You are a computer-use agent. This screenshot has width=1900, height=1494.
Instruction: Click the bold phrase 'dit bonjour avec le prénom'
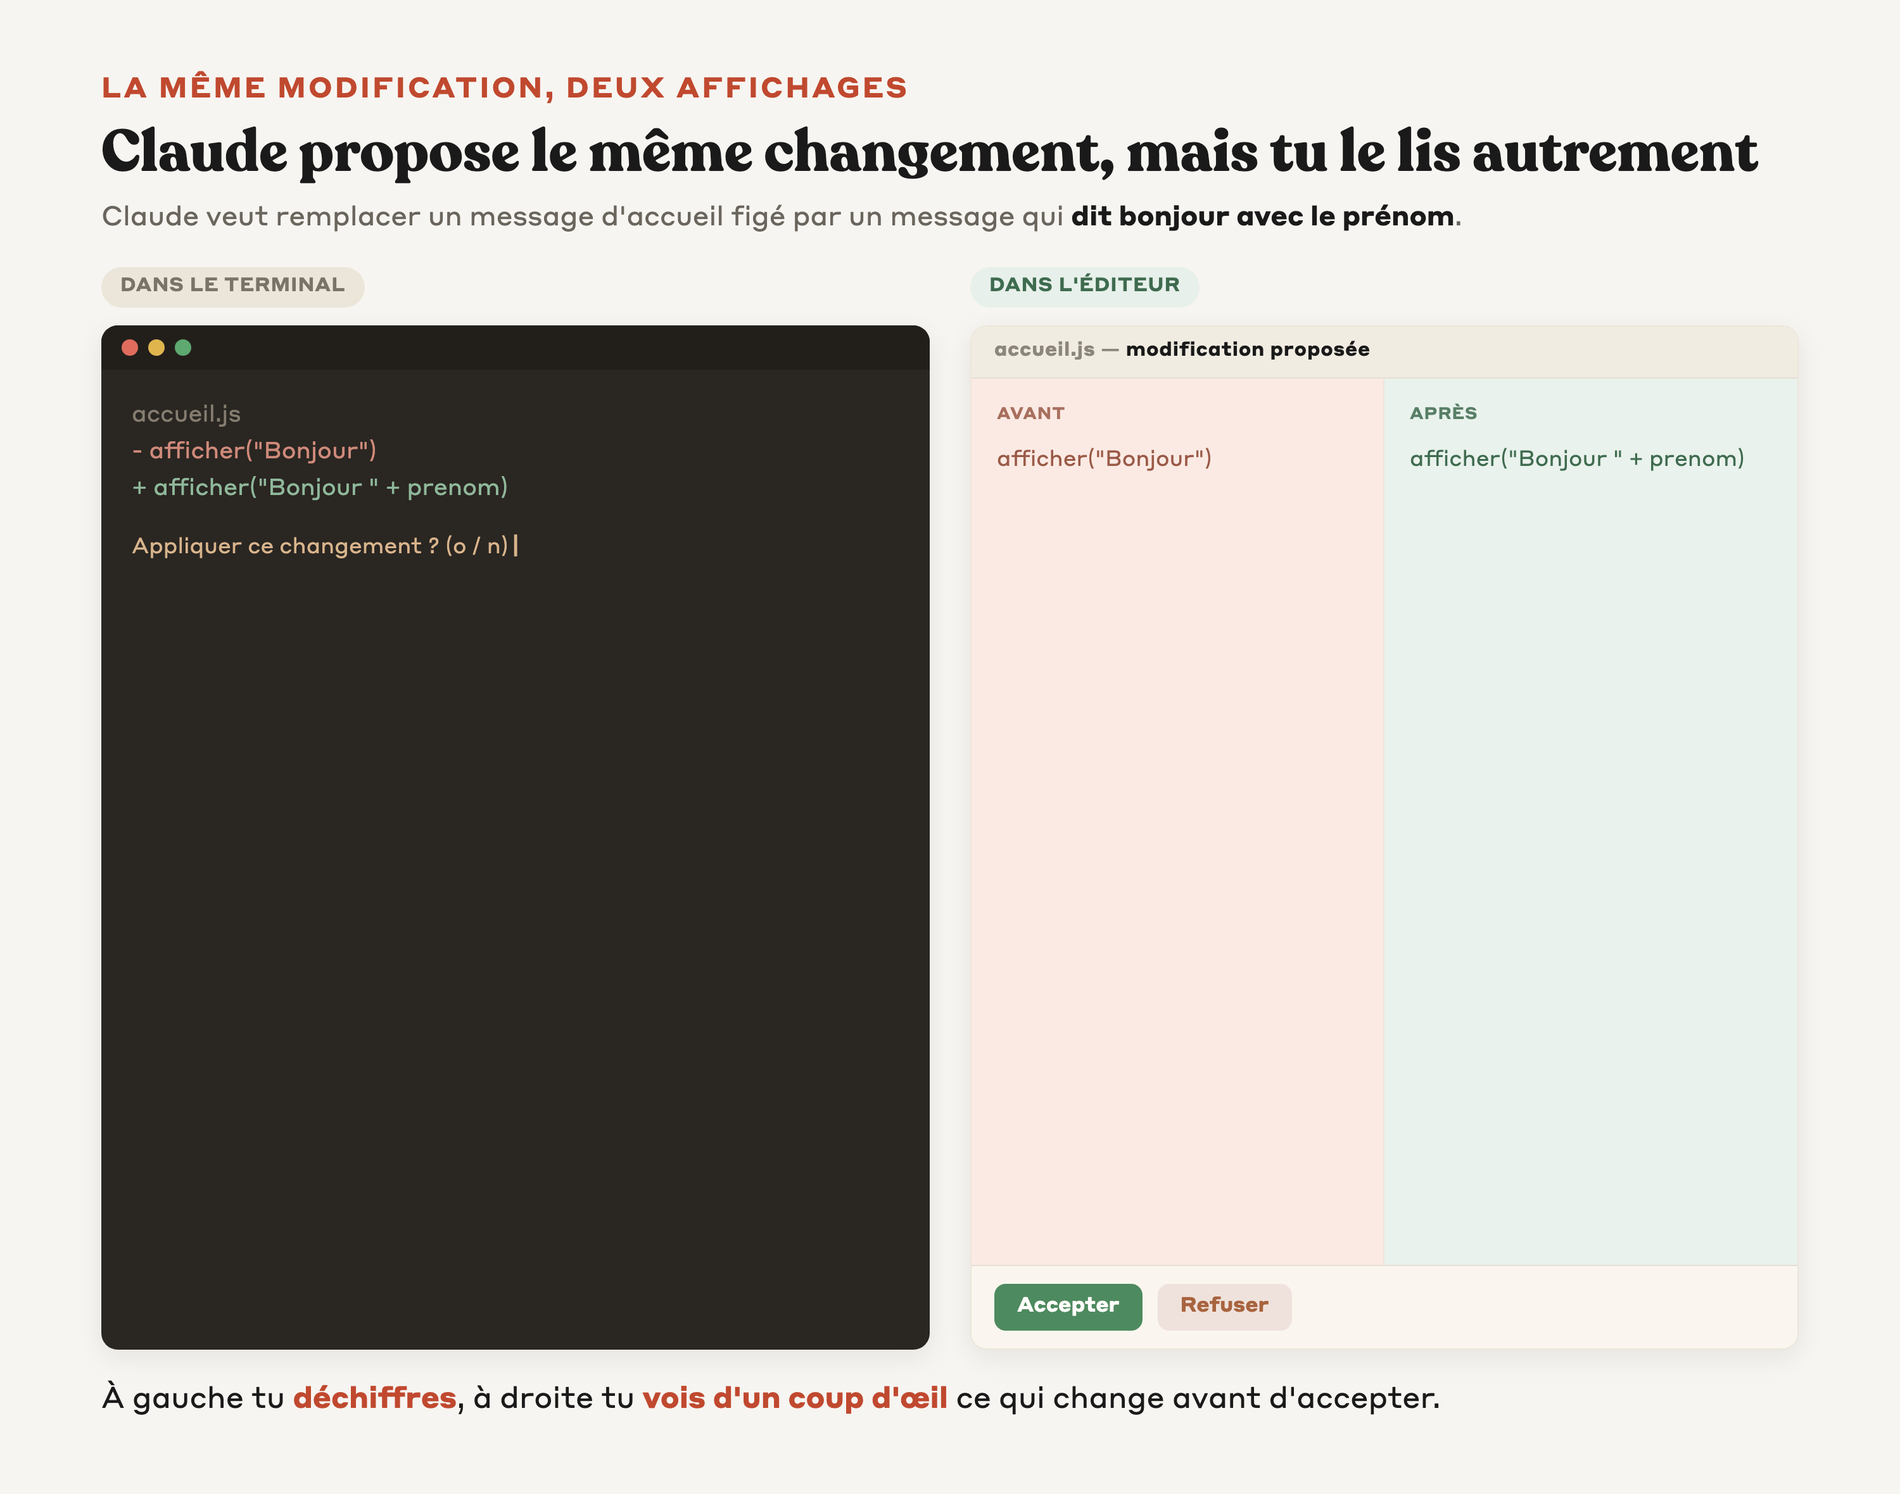[x=1262, y=217]
